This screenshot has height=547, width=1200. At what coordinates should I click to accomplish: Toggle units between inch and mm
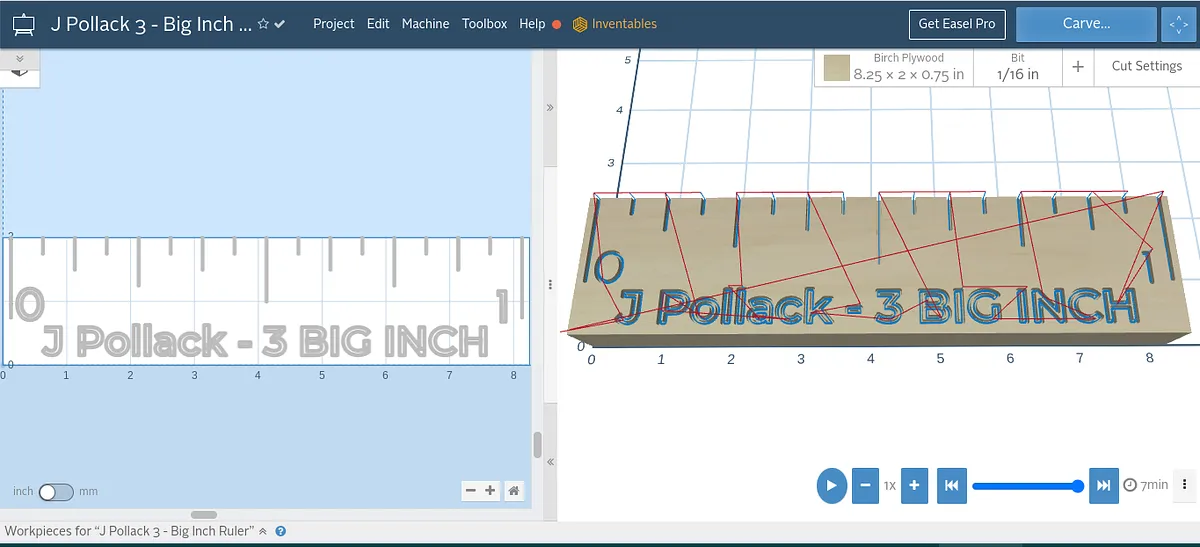[56, 492]
